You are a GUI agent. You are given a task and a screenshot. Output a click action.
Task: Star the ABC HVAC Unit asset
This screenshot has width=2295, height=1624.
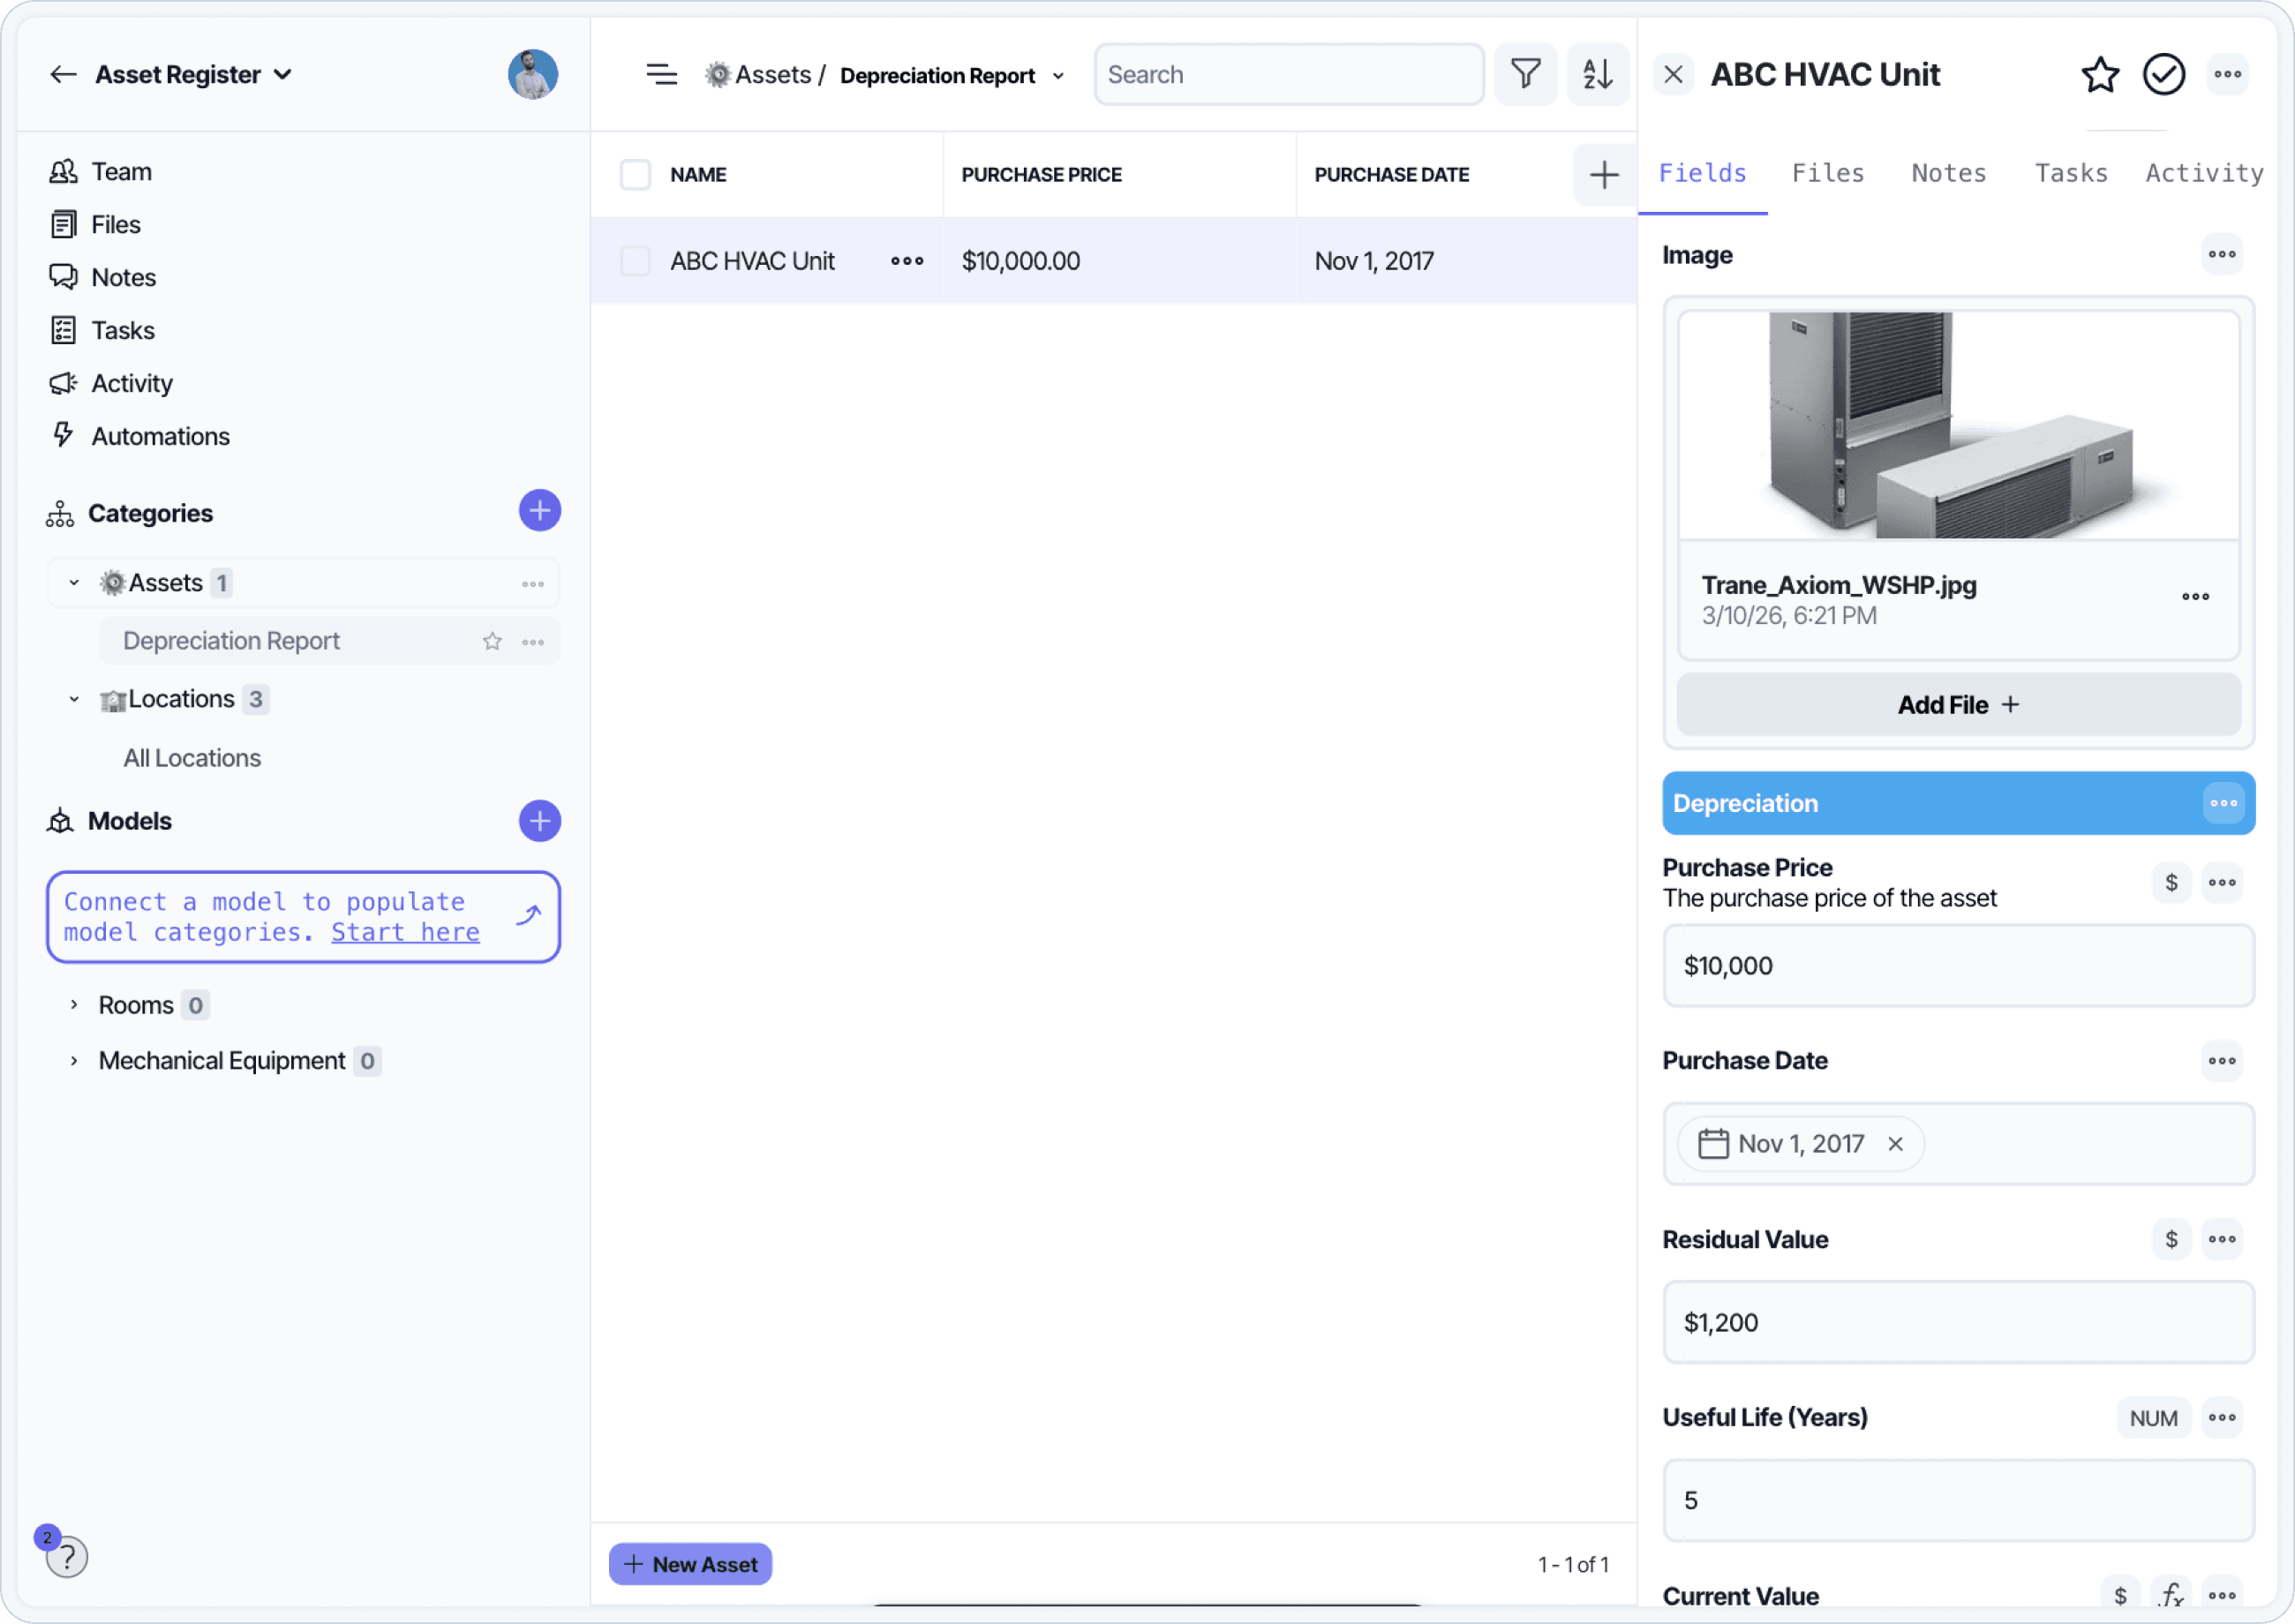tap(2099, 74)
